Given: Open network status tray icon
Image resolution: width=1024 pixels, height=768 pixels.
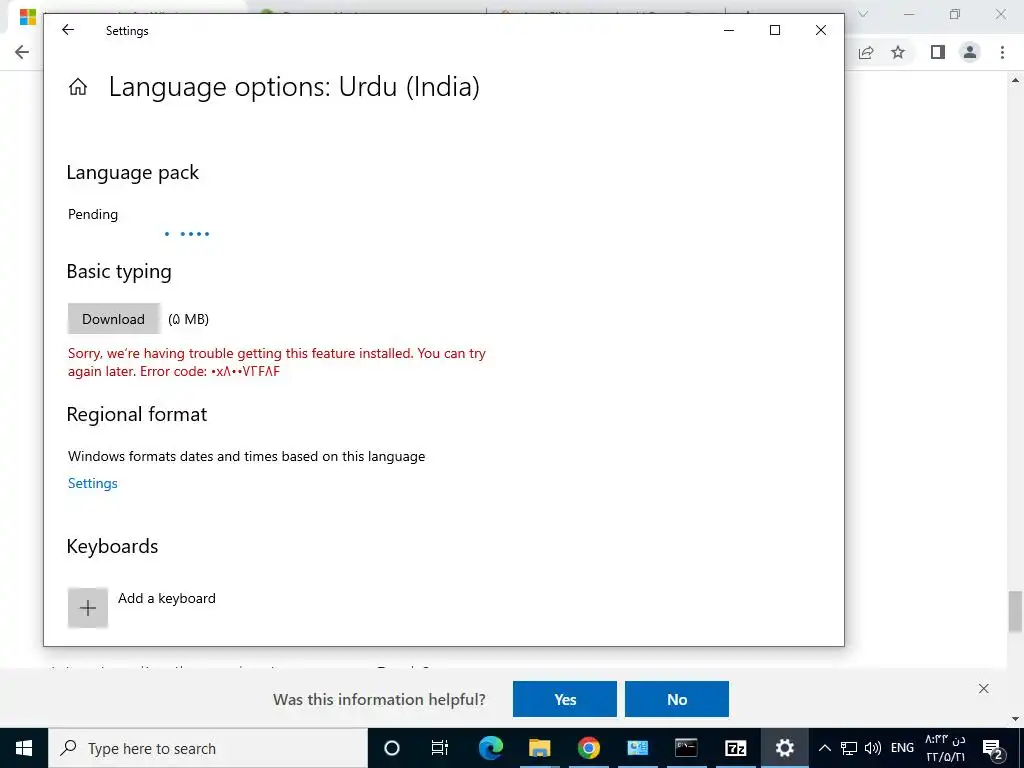Looking at the screenshot, I should click(848, 748).
